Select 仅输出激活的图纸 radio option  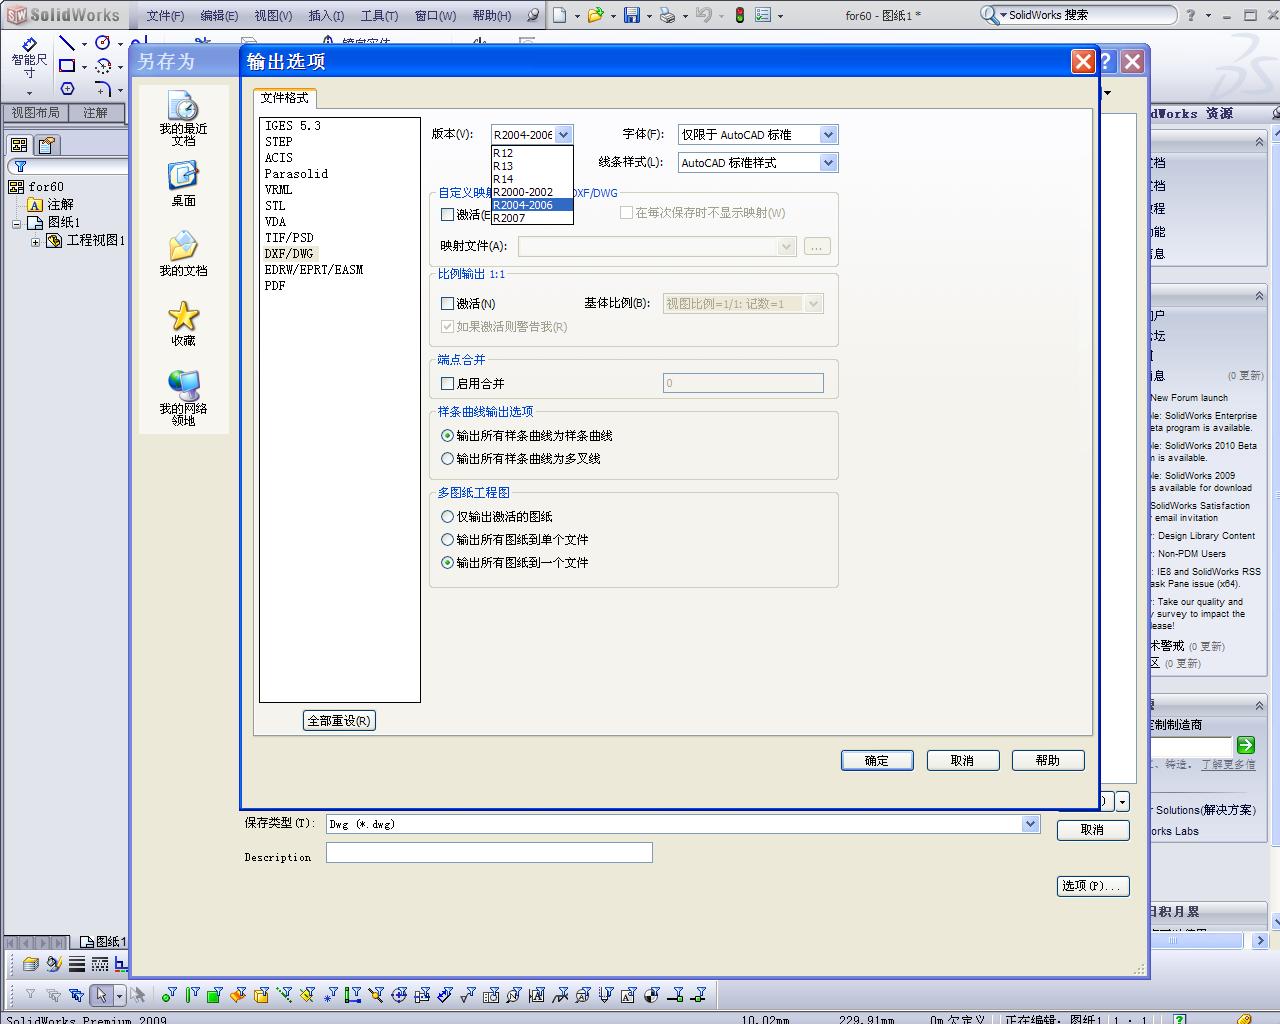447,517
